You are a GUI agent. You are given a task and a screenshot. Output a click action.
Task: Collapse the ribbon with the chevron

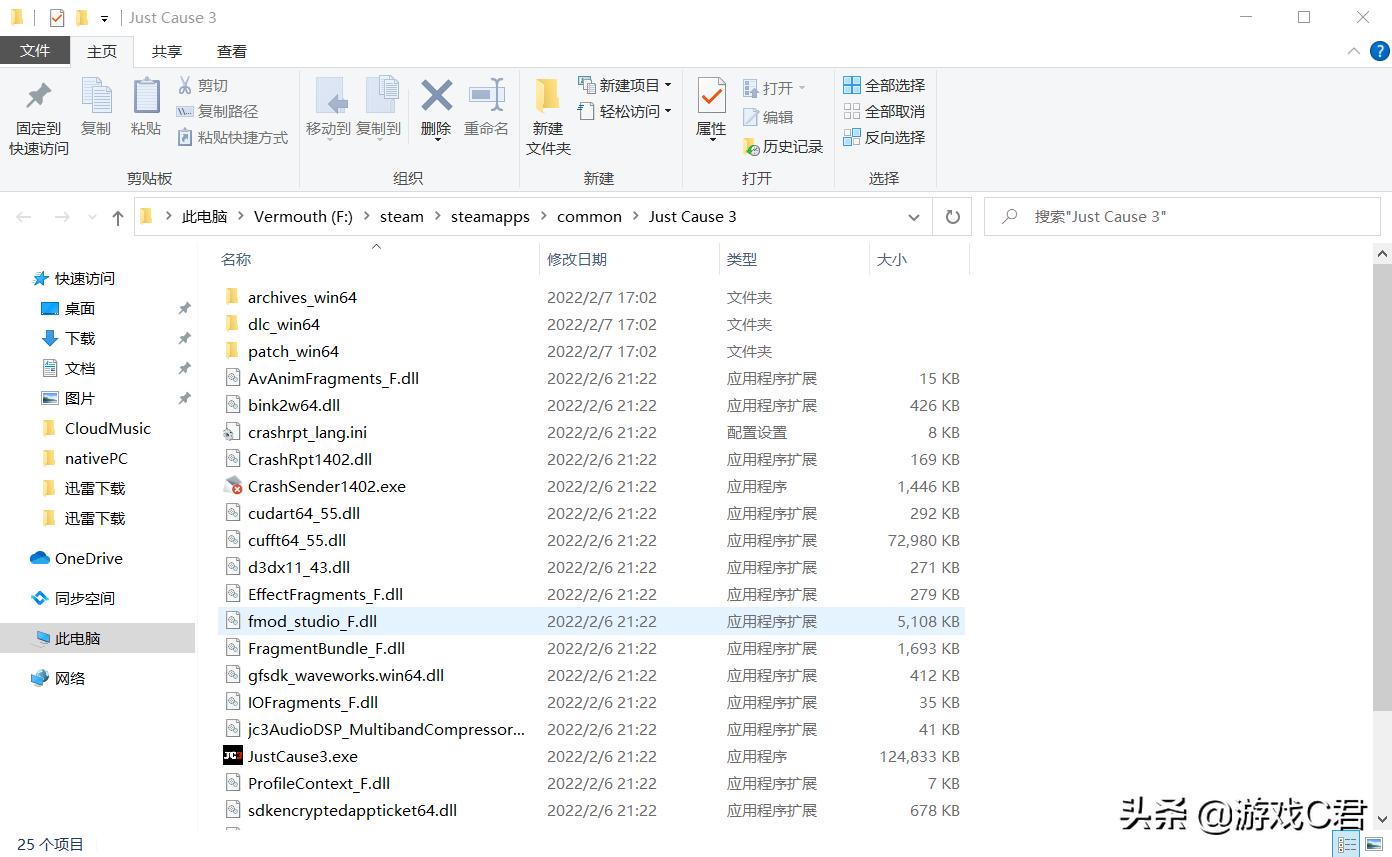tap(1353, 52)
